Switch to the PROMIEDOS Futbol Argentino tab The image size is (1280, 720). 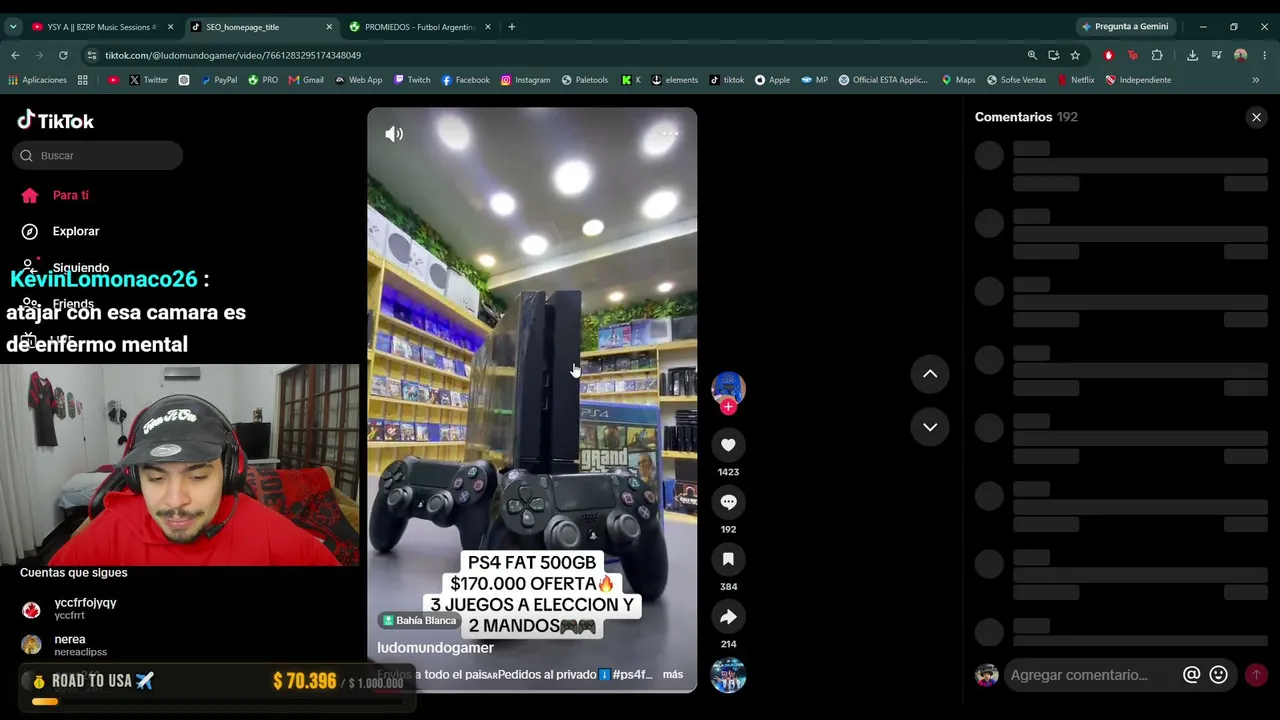coord(420,27)
